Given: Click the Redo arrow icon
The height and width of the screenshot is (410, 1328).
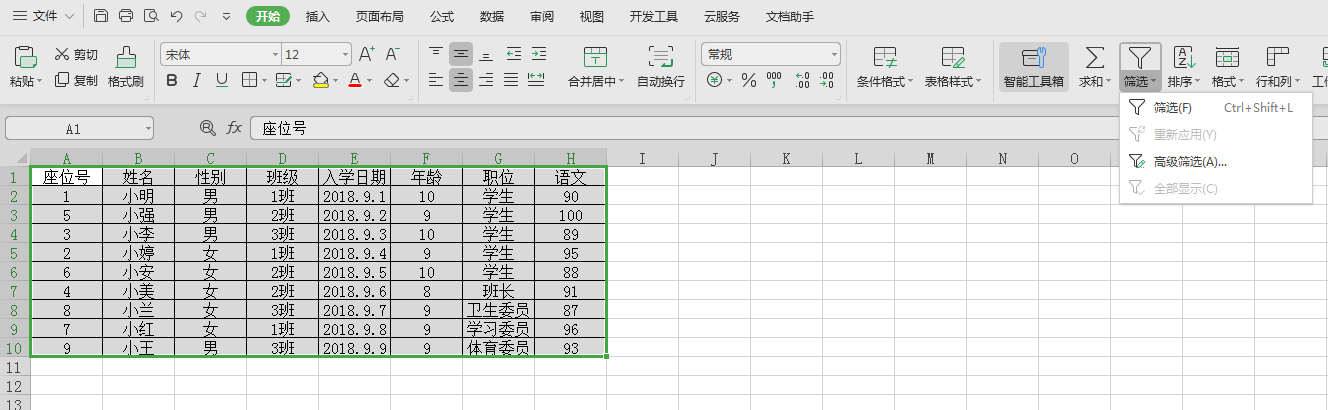Looking at the screenshot, I should 200,16.
